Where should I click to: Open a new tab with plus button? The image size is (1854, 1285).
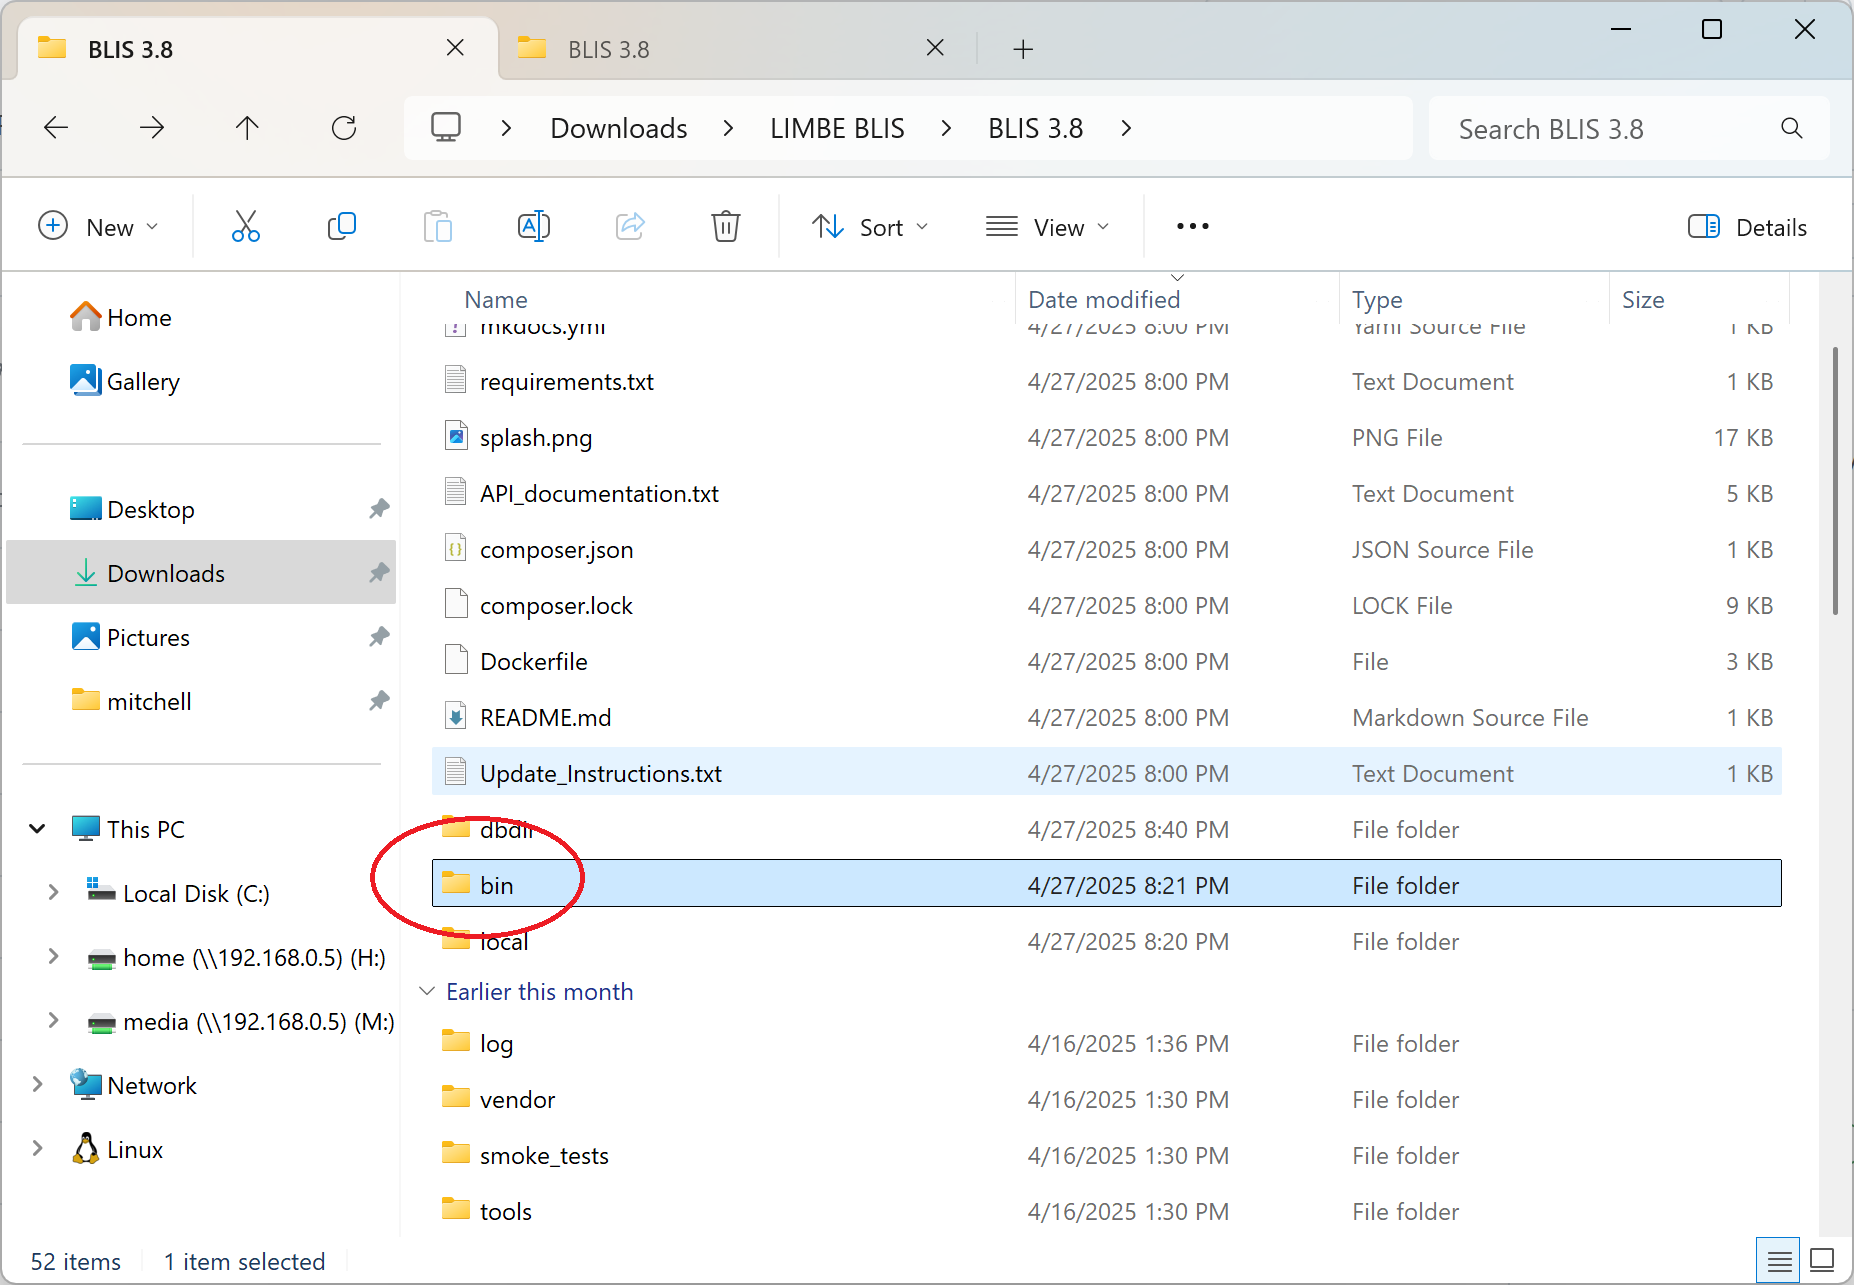pos(1022,49)
